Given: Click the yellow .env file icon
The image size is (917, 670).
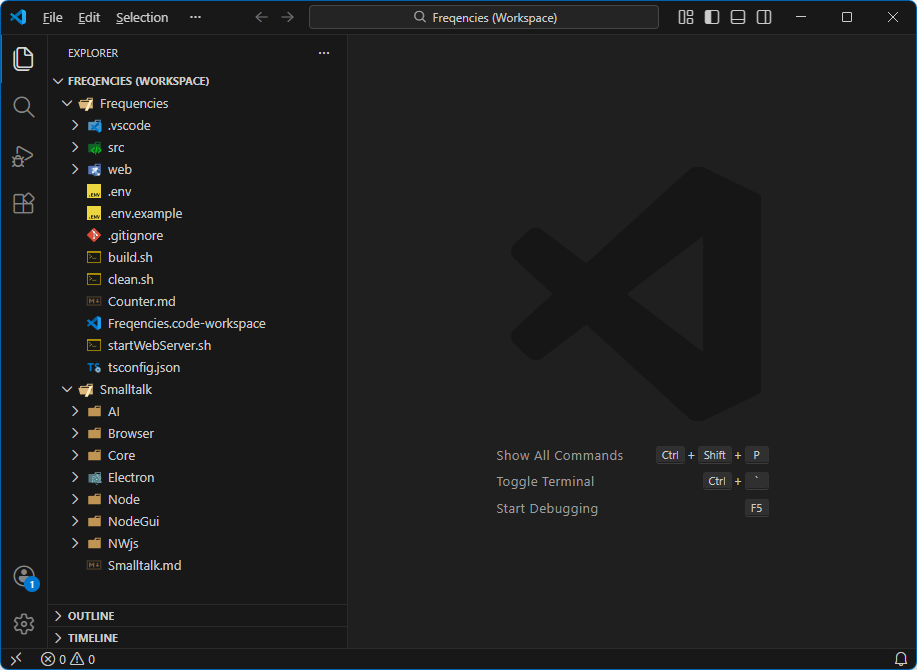Looking at the screenshot, I should [94, 192].
